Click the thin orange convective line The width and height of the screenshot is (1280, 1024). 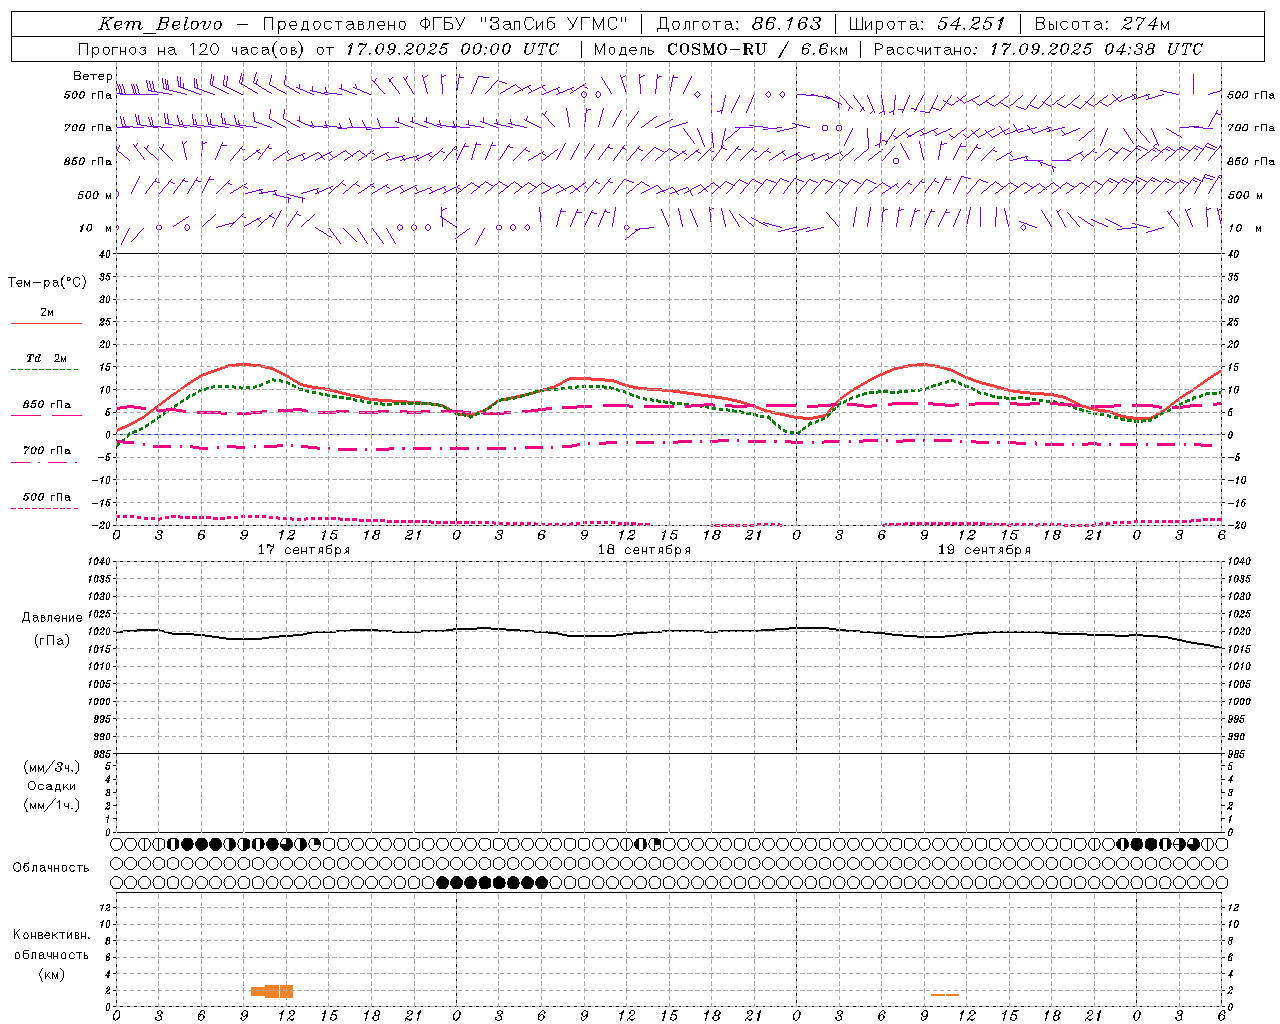(x=945, y=994)
